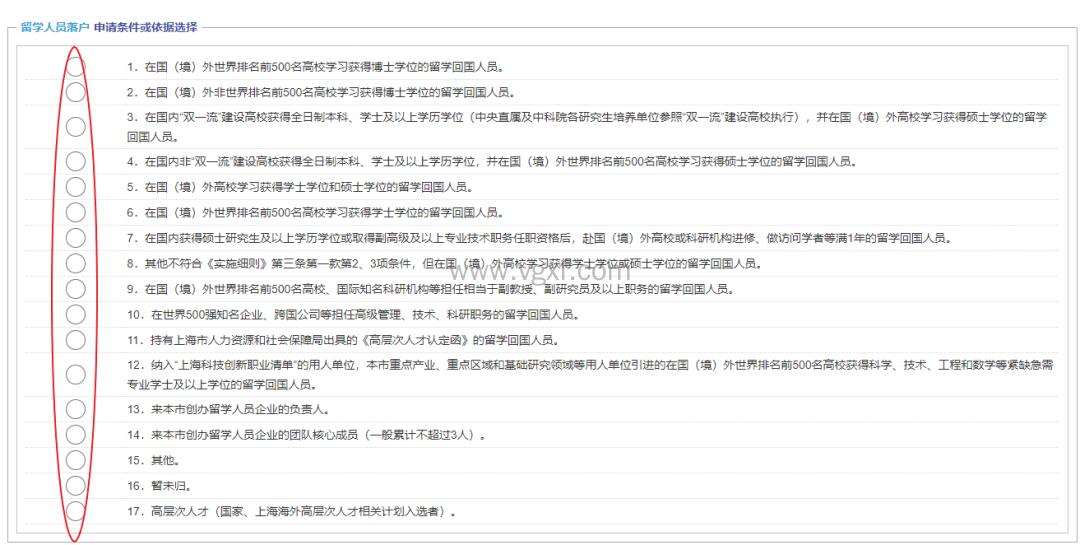Image resolution: width=1080 pixels, height=545 pixels.
Task: Select radio option 15 其他
Action: [x=75, y=460]
